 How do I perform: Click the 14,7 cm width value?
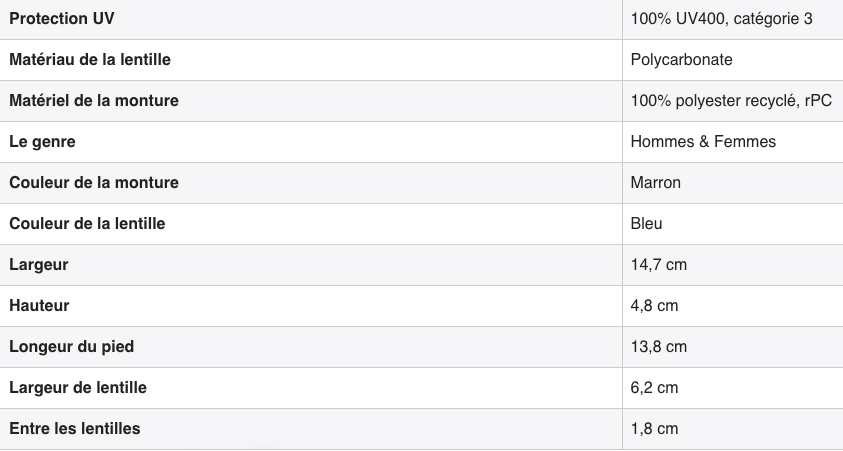pos(659,265)
